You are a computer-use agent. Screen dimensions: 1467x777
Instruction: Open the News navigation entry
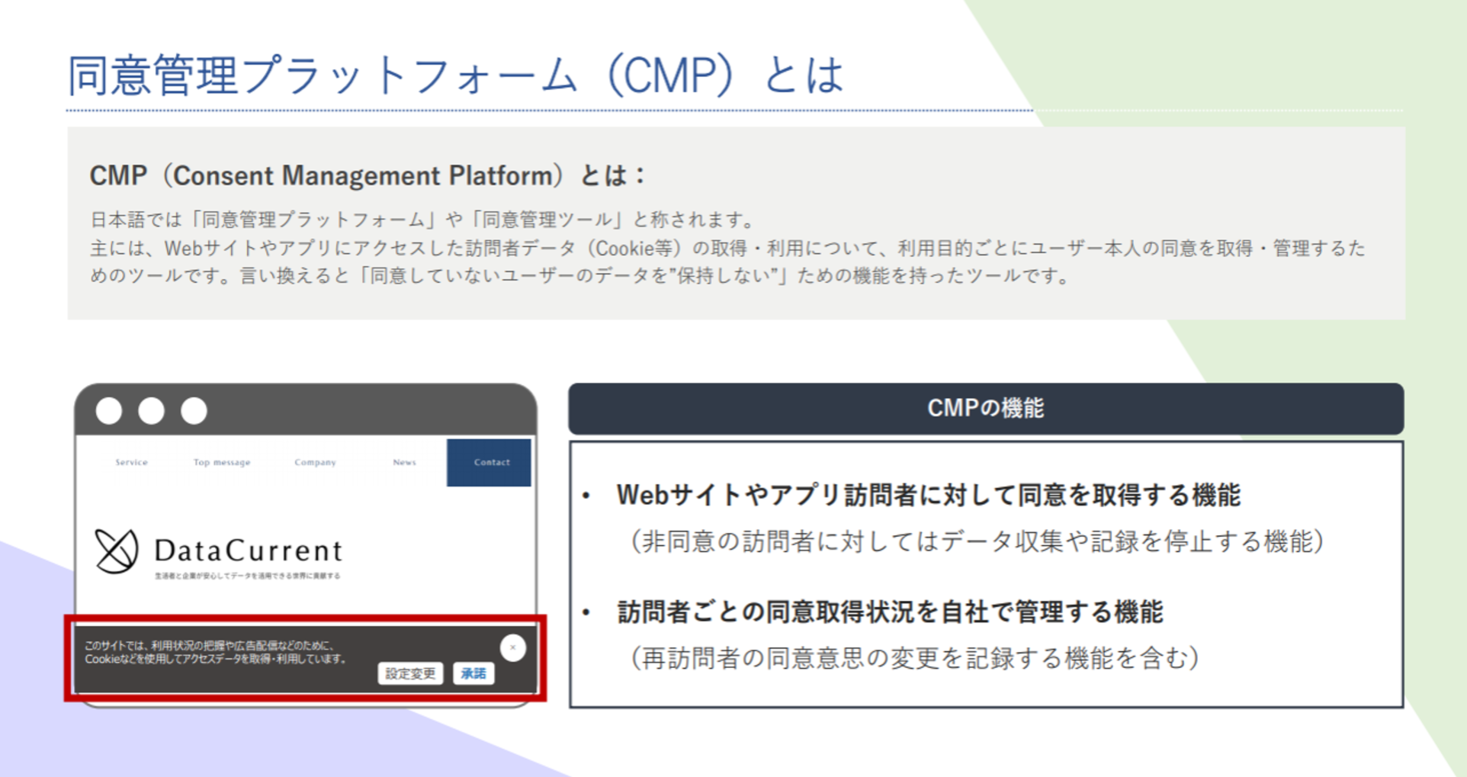coord(404,462)
